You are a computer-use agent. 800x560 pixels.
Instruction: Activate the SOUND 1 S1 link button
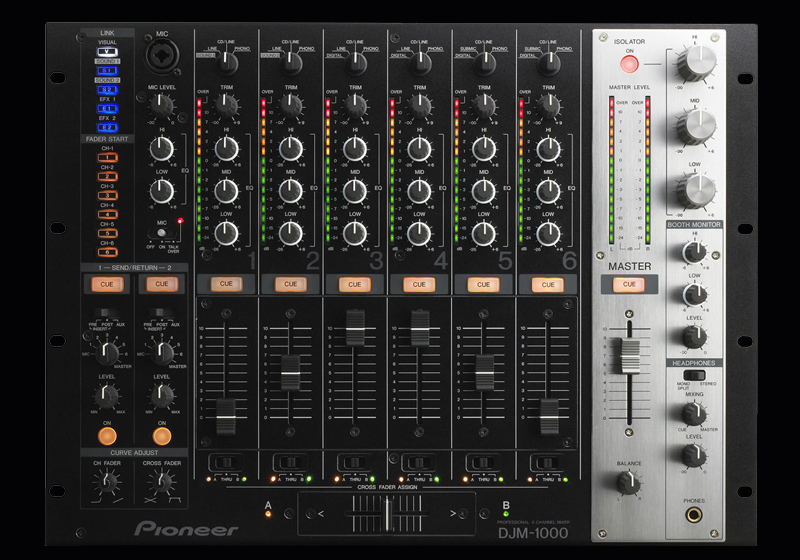pos(107,70)
